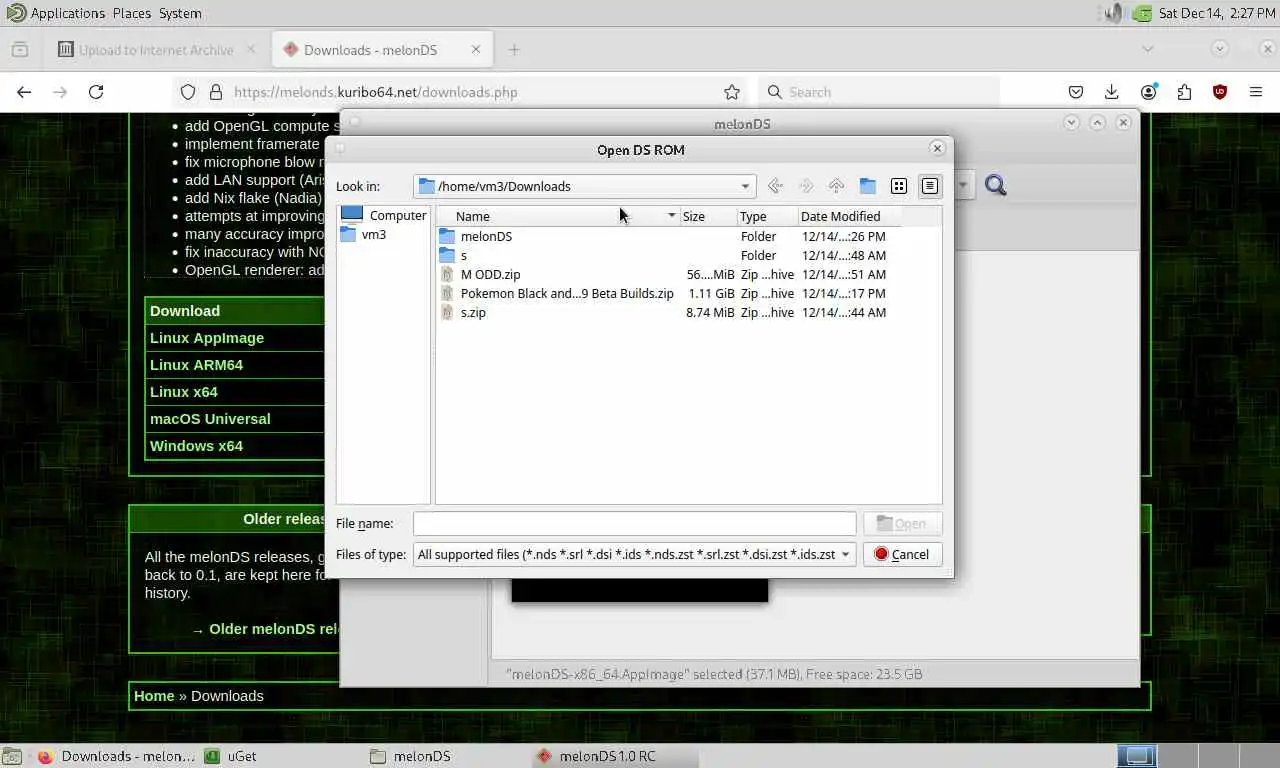Click the Linux x64 download link
The image size is (1280, 768).
tap(184, 392)
